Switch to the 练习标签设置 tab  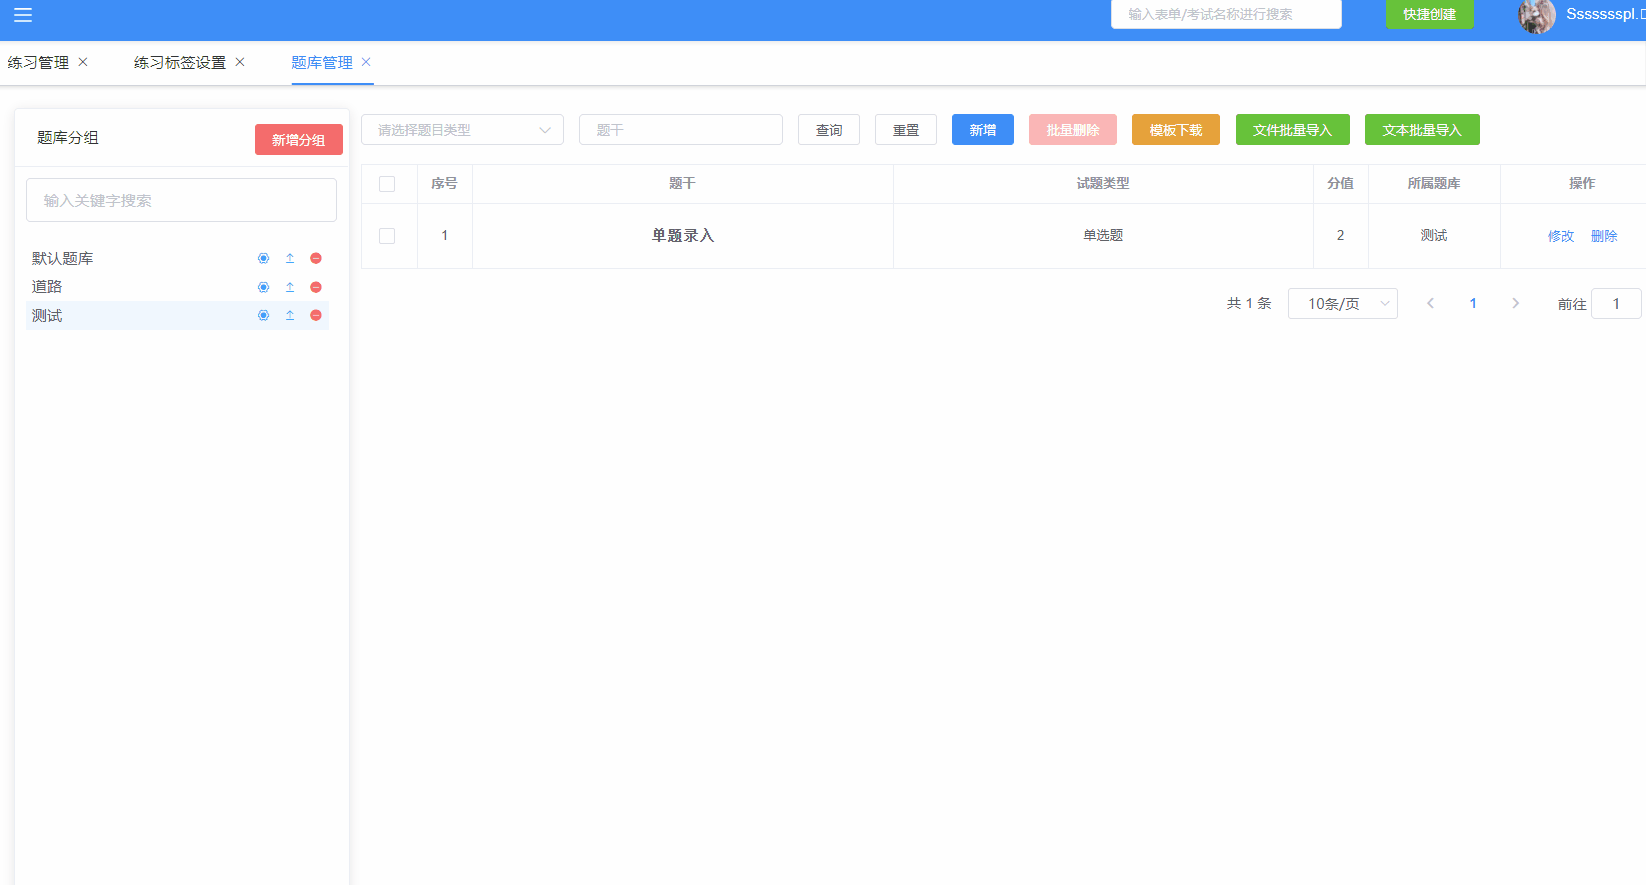click(x=180, y=62)
